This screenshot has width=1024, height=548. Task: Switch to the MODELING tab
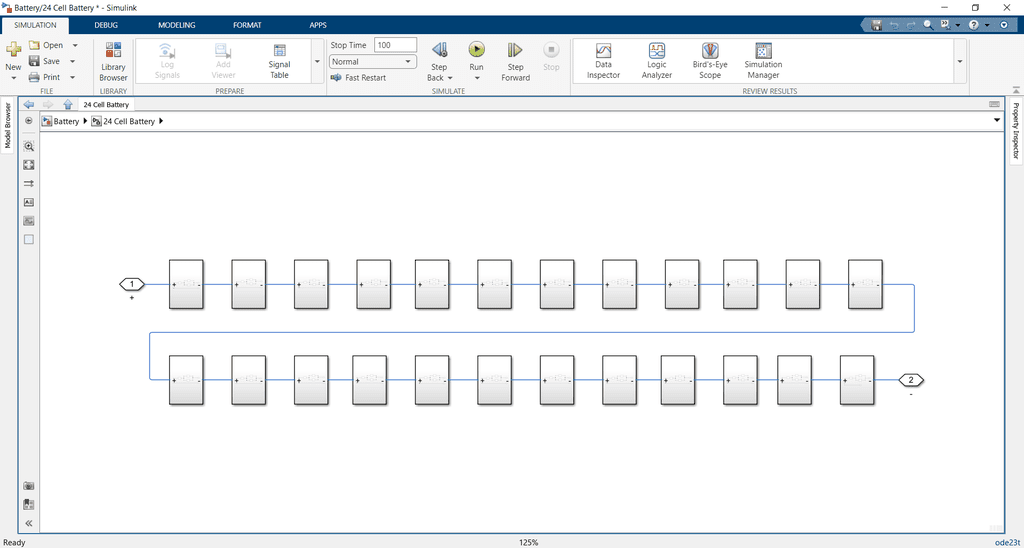tap(177, 25)
